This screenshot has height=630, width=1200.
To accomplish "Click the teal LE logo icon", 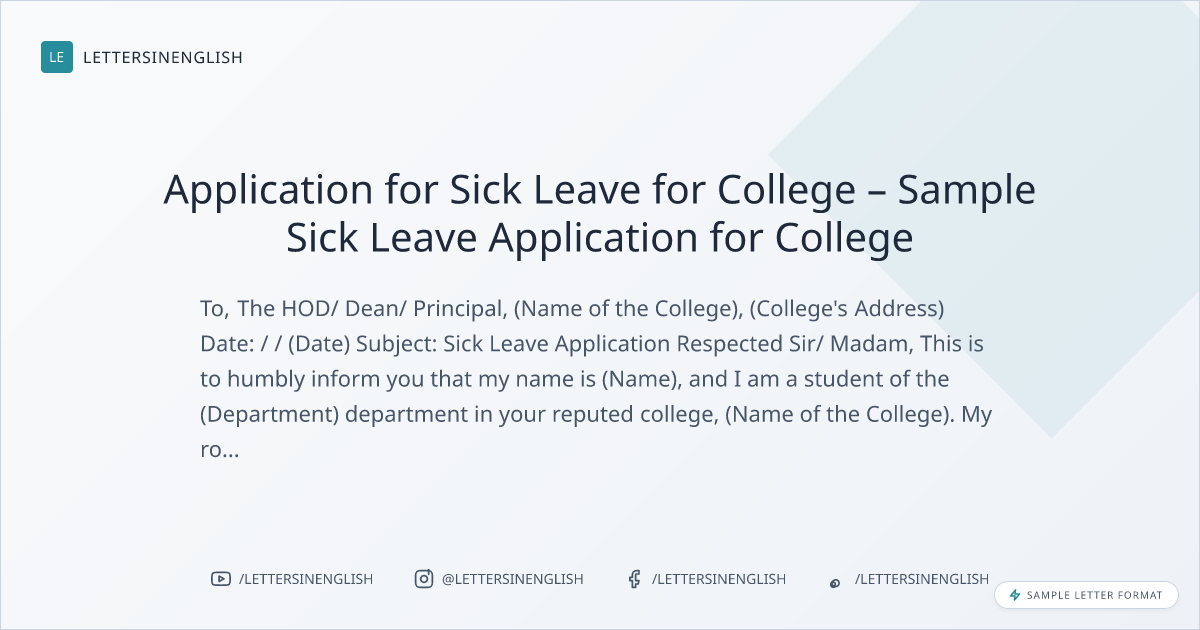I will [57, 57].
